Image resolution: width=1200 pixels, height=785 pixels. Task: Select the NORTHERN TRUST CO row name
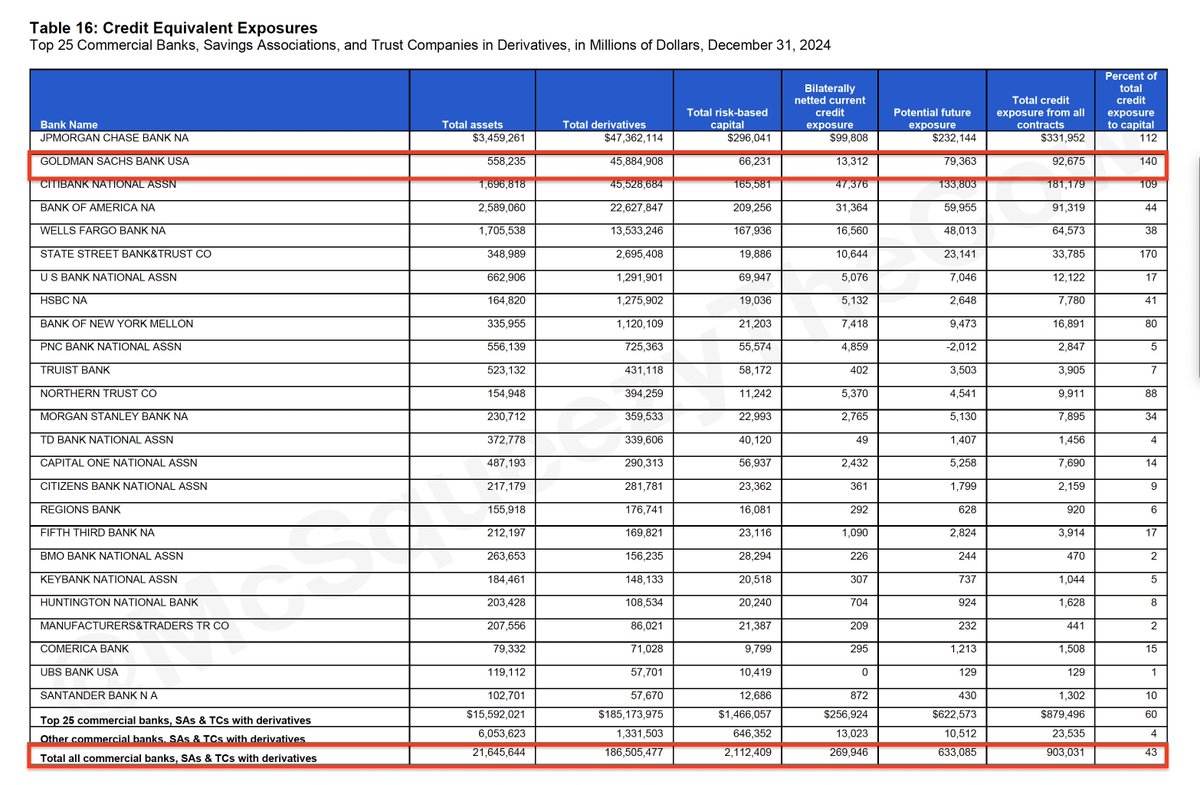point(99,393)
